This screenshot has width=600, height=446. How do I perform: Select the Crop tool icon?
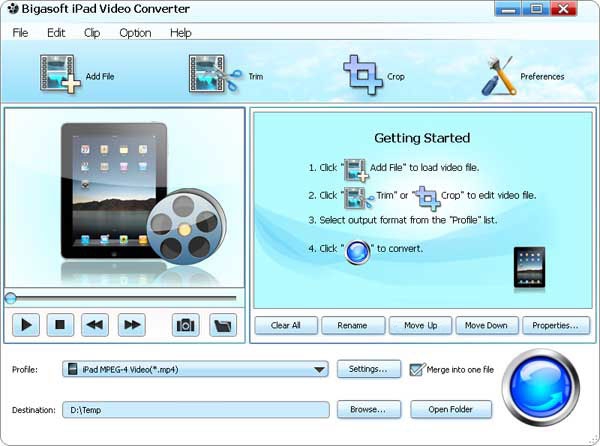tap(363, 75)
